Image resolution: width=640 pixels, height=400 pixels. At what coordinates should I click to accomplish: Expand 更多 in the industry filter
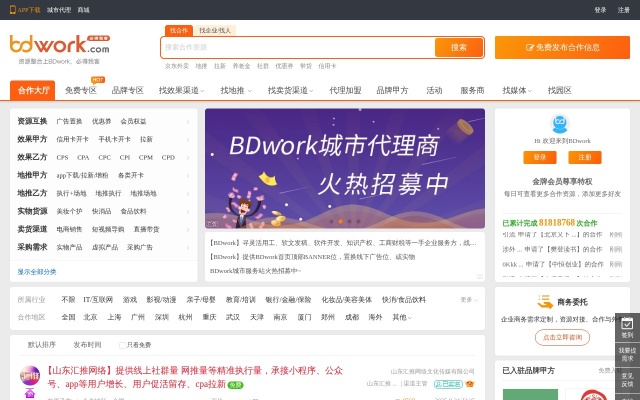click(469, 299)
